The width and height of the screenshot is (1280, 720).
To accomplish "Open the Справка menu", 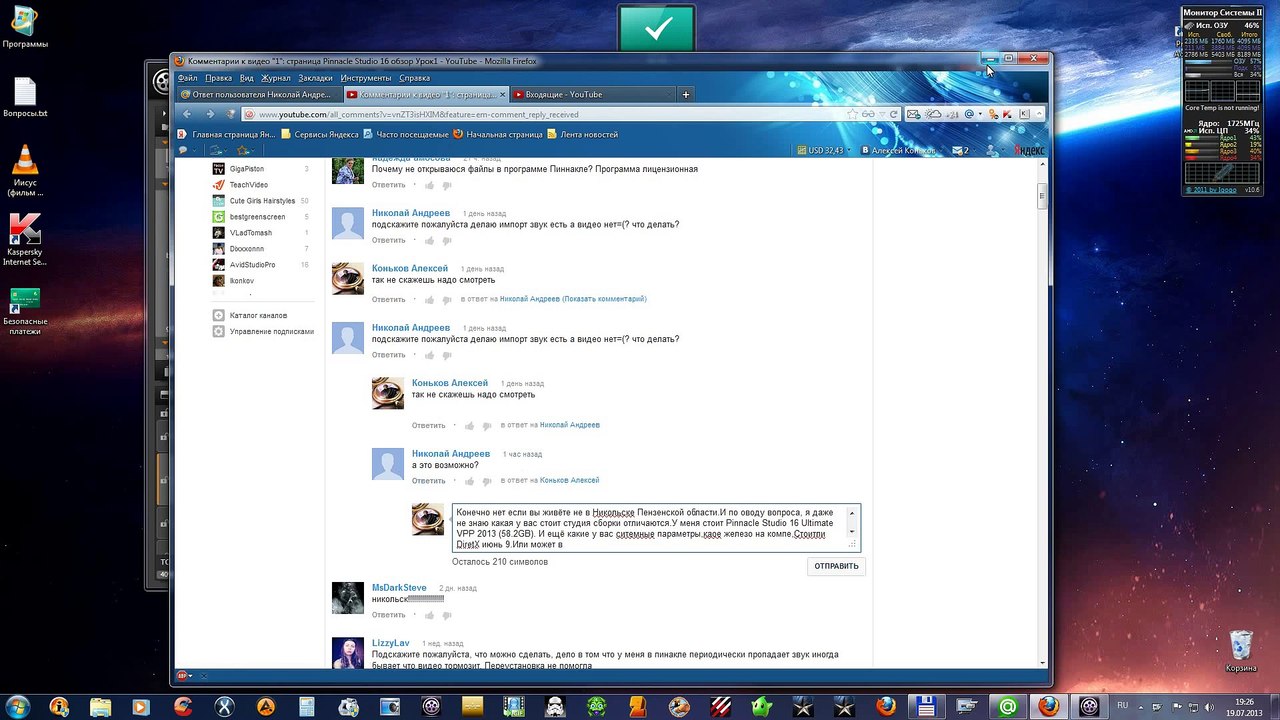I will pos(414,78).
